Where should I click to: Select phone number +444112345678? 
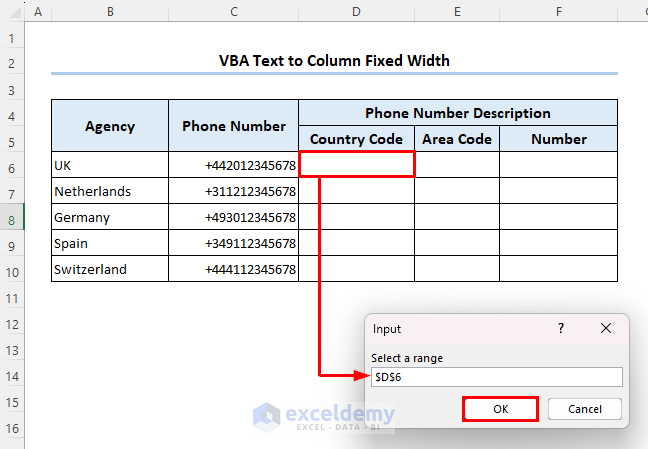pos(233,269)
